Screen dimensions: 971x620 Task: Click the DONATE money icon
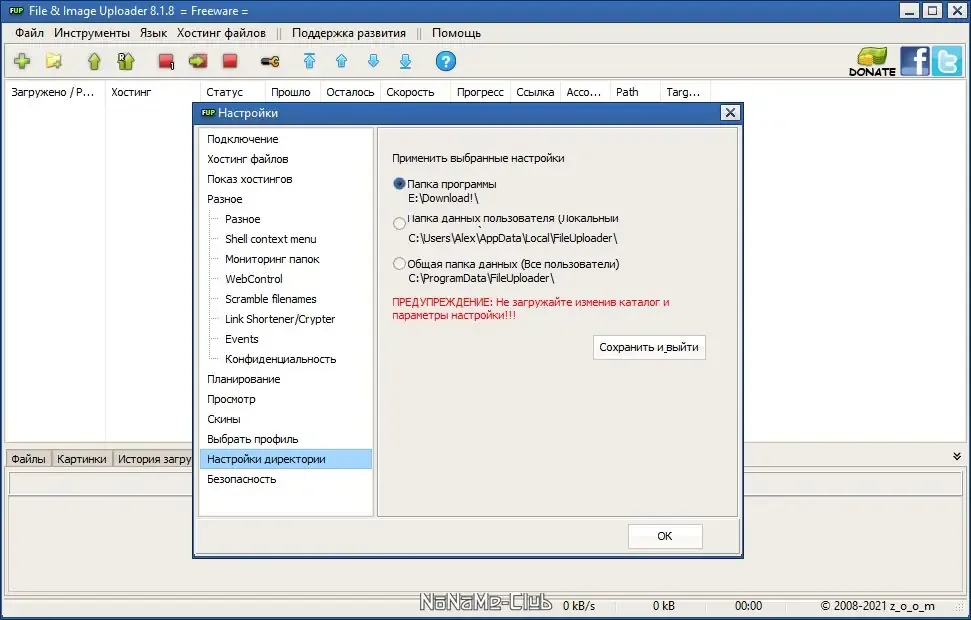coord(872,61)
